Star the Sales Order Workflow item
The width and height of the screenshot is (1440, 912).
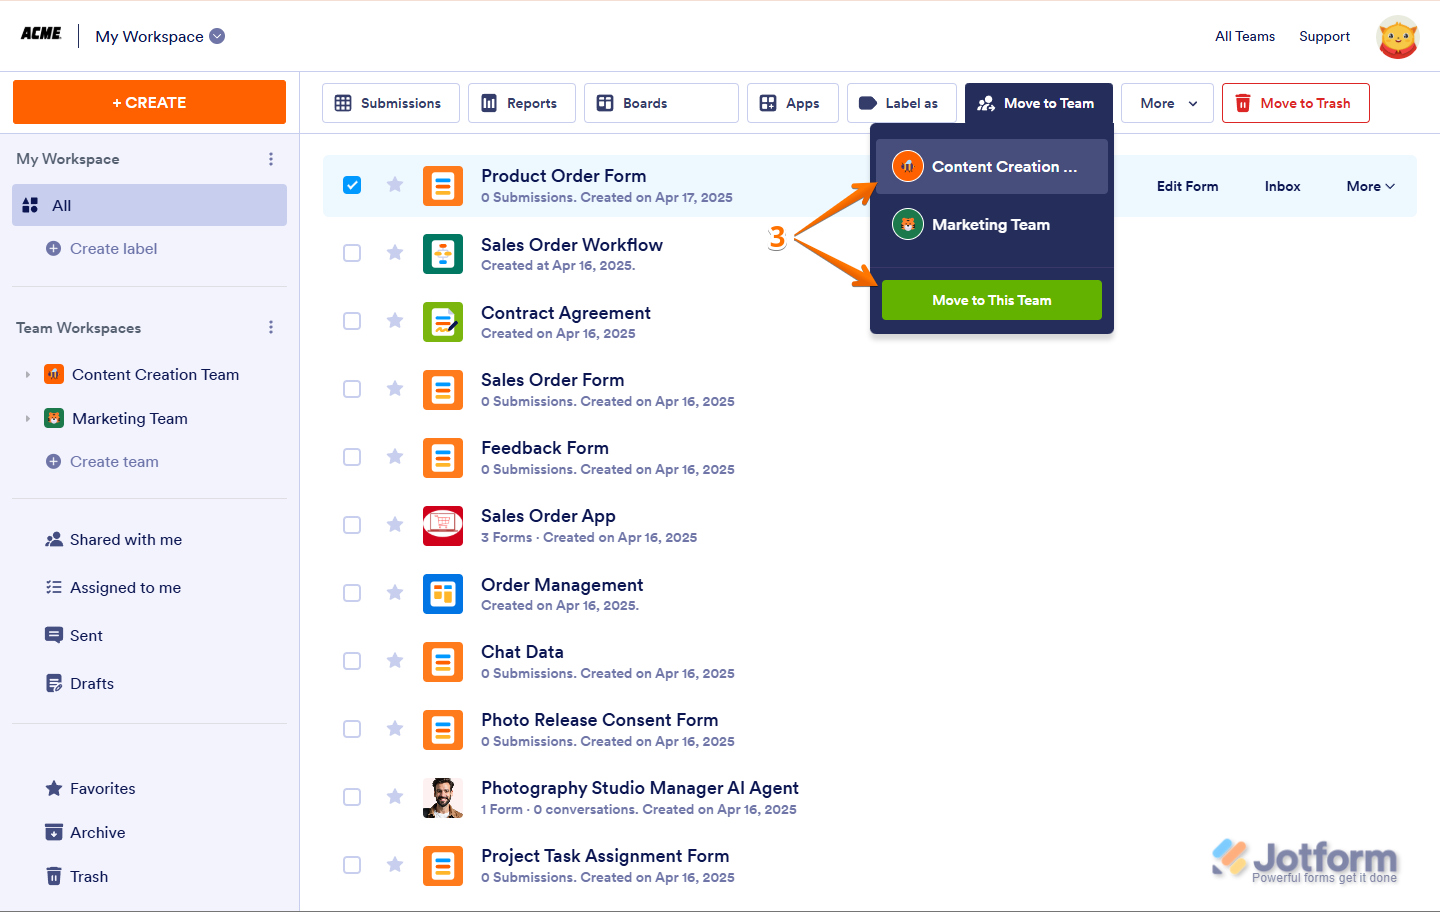(395, 252)
